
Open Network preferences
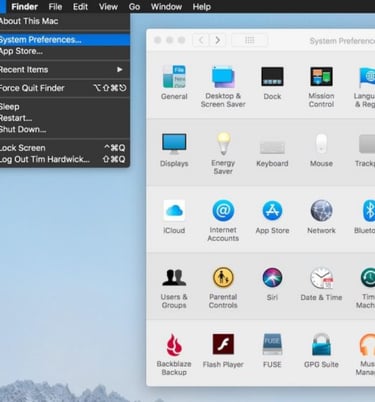coord(321,216)
